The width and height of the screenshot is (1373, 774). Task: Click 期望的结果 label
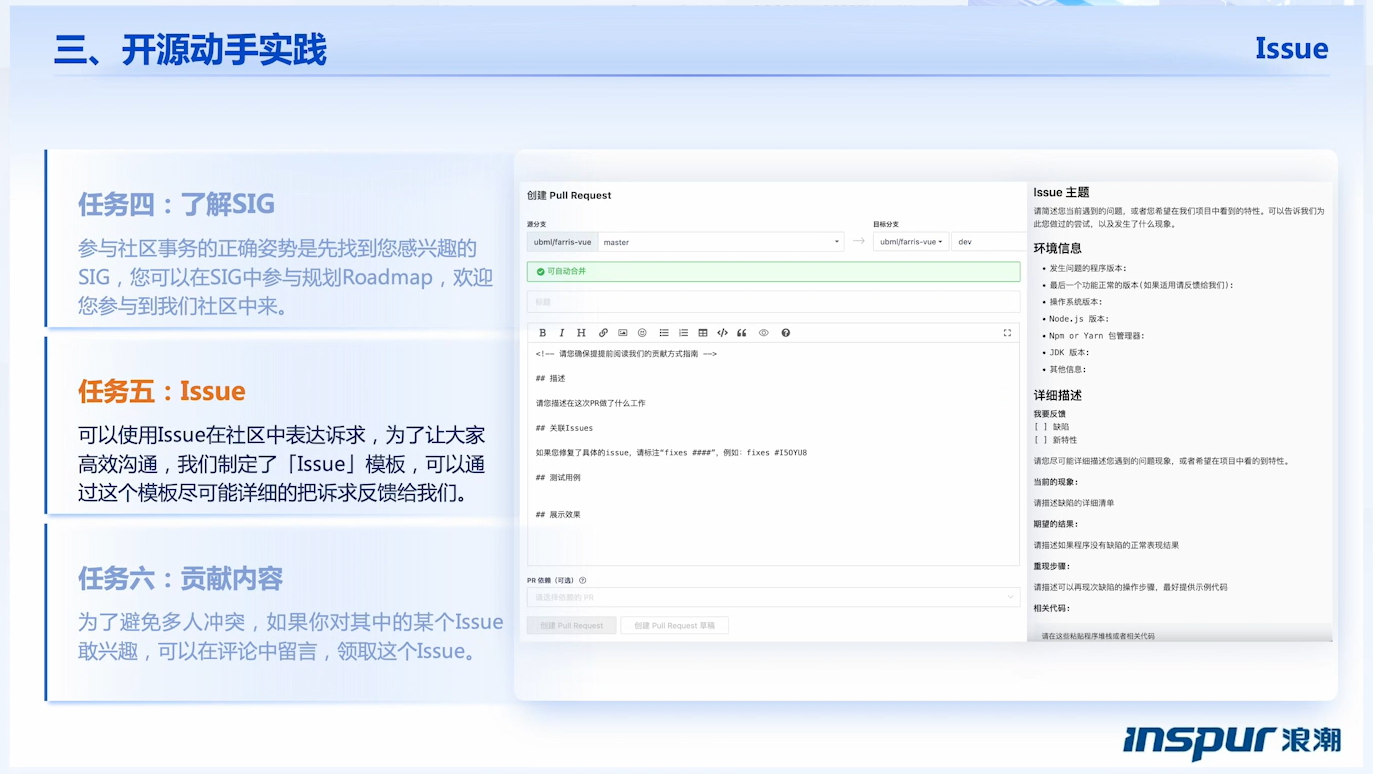1056,524
